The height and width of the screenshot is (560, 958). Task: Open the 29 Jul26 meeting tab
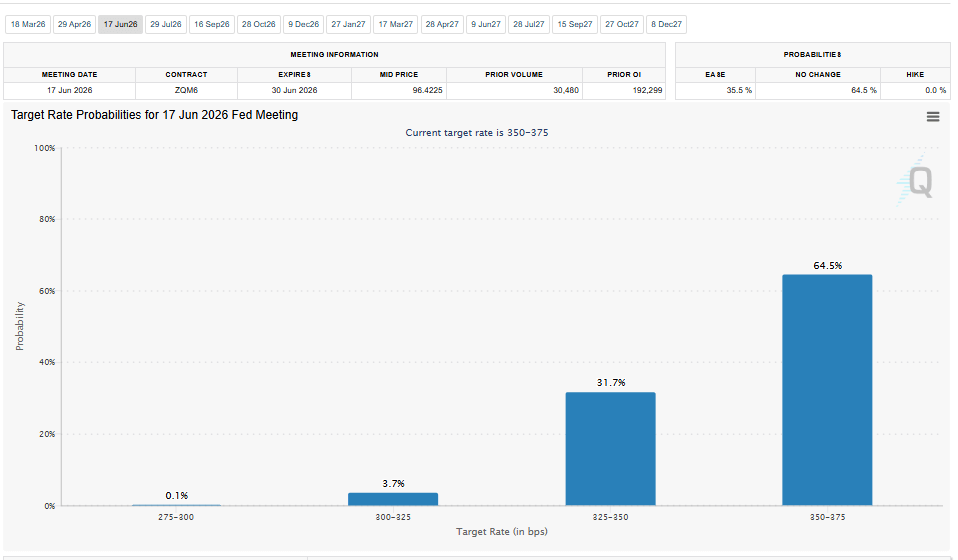tap(166, 24)
